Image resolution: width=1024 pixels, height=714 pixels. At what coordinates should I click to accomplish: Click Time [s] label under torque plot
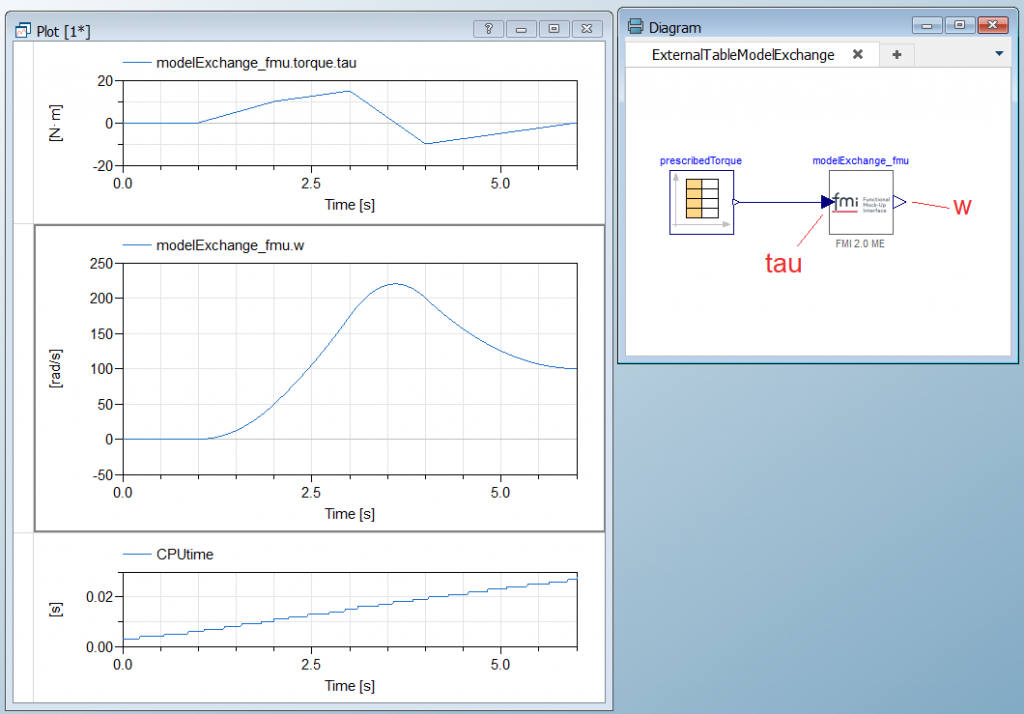tap(349, 205)
